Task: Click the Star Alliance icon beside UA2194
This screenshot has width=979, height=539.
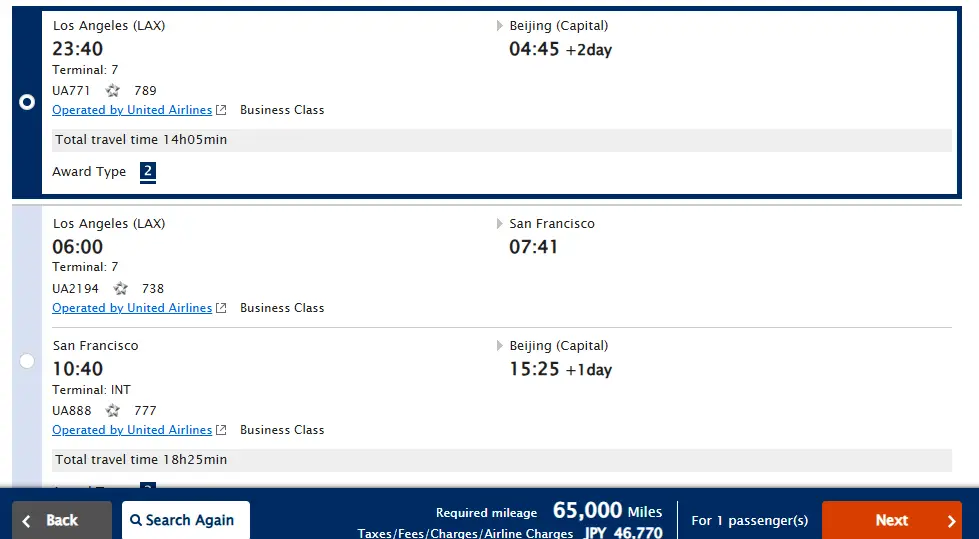Action: point(121,289)
